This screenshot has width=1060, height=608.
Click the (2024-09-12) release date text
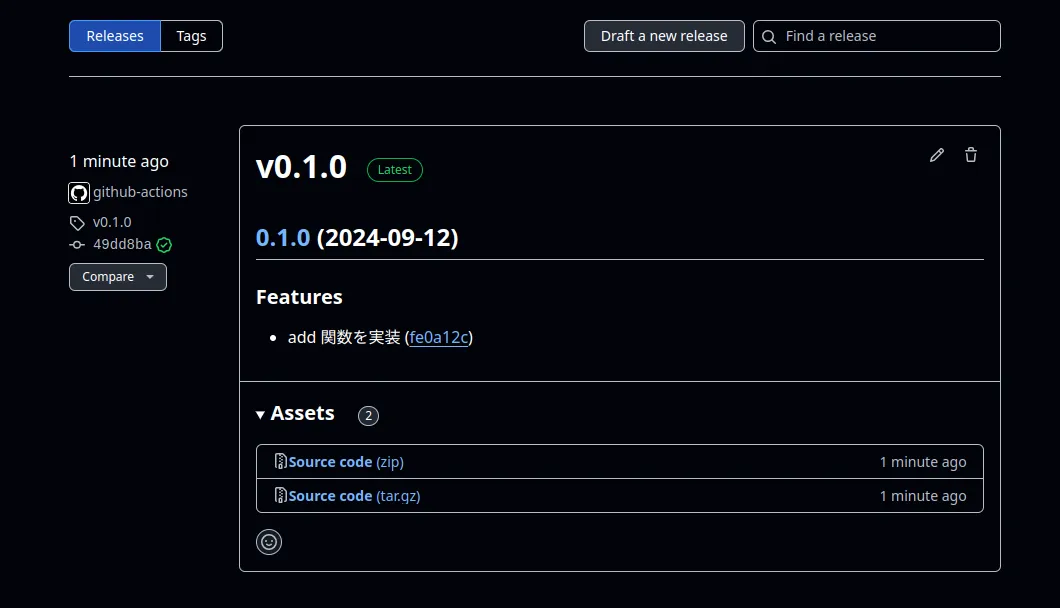[387, 237]
